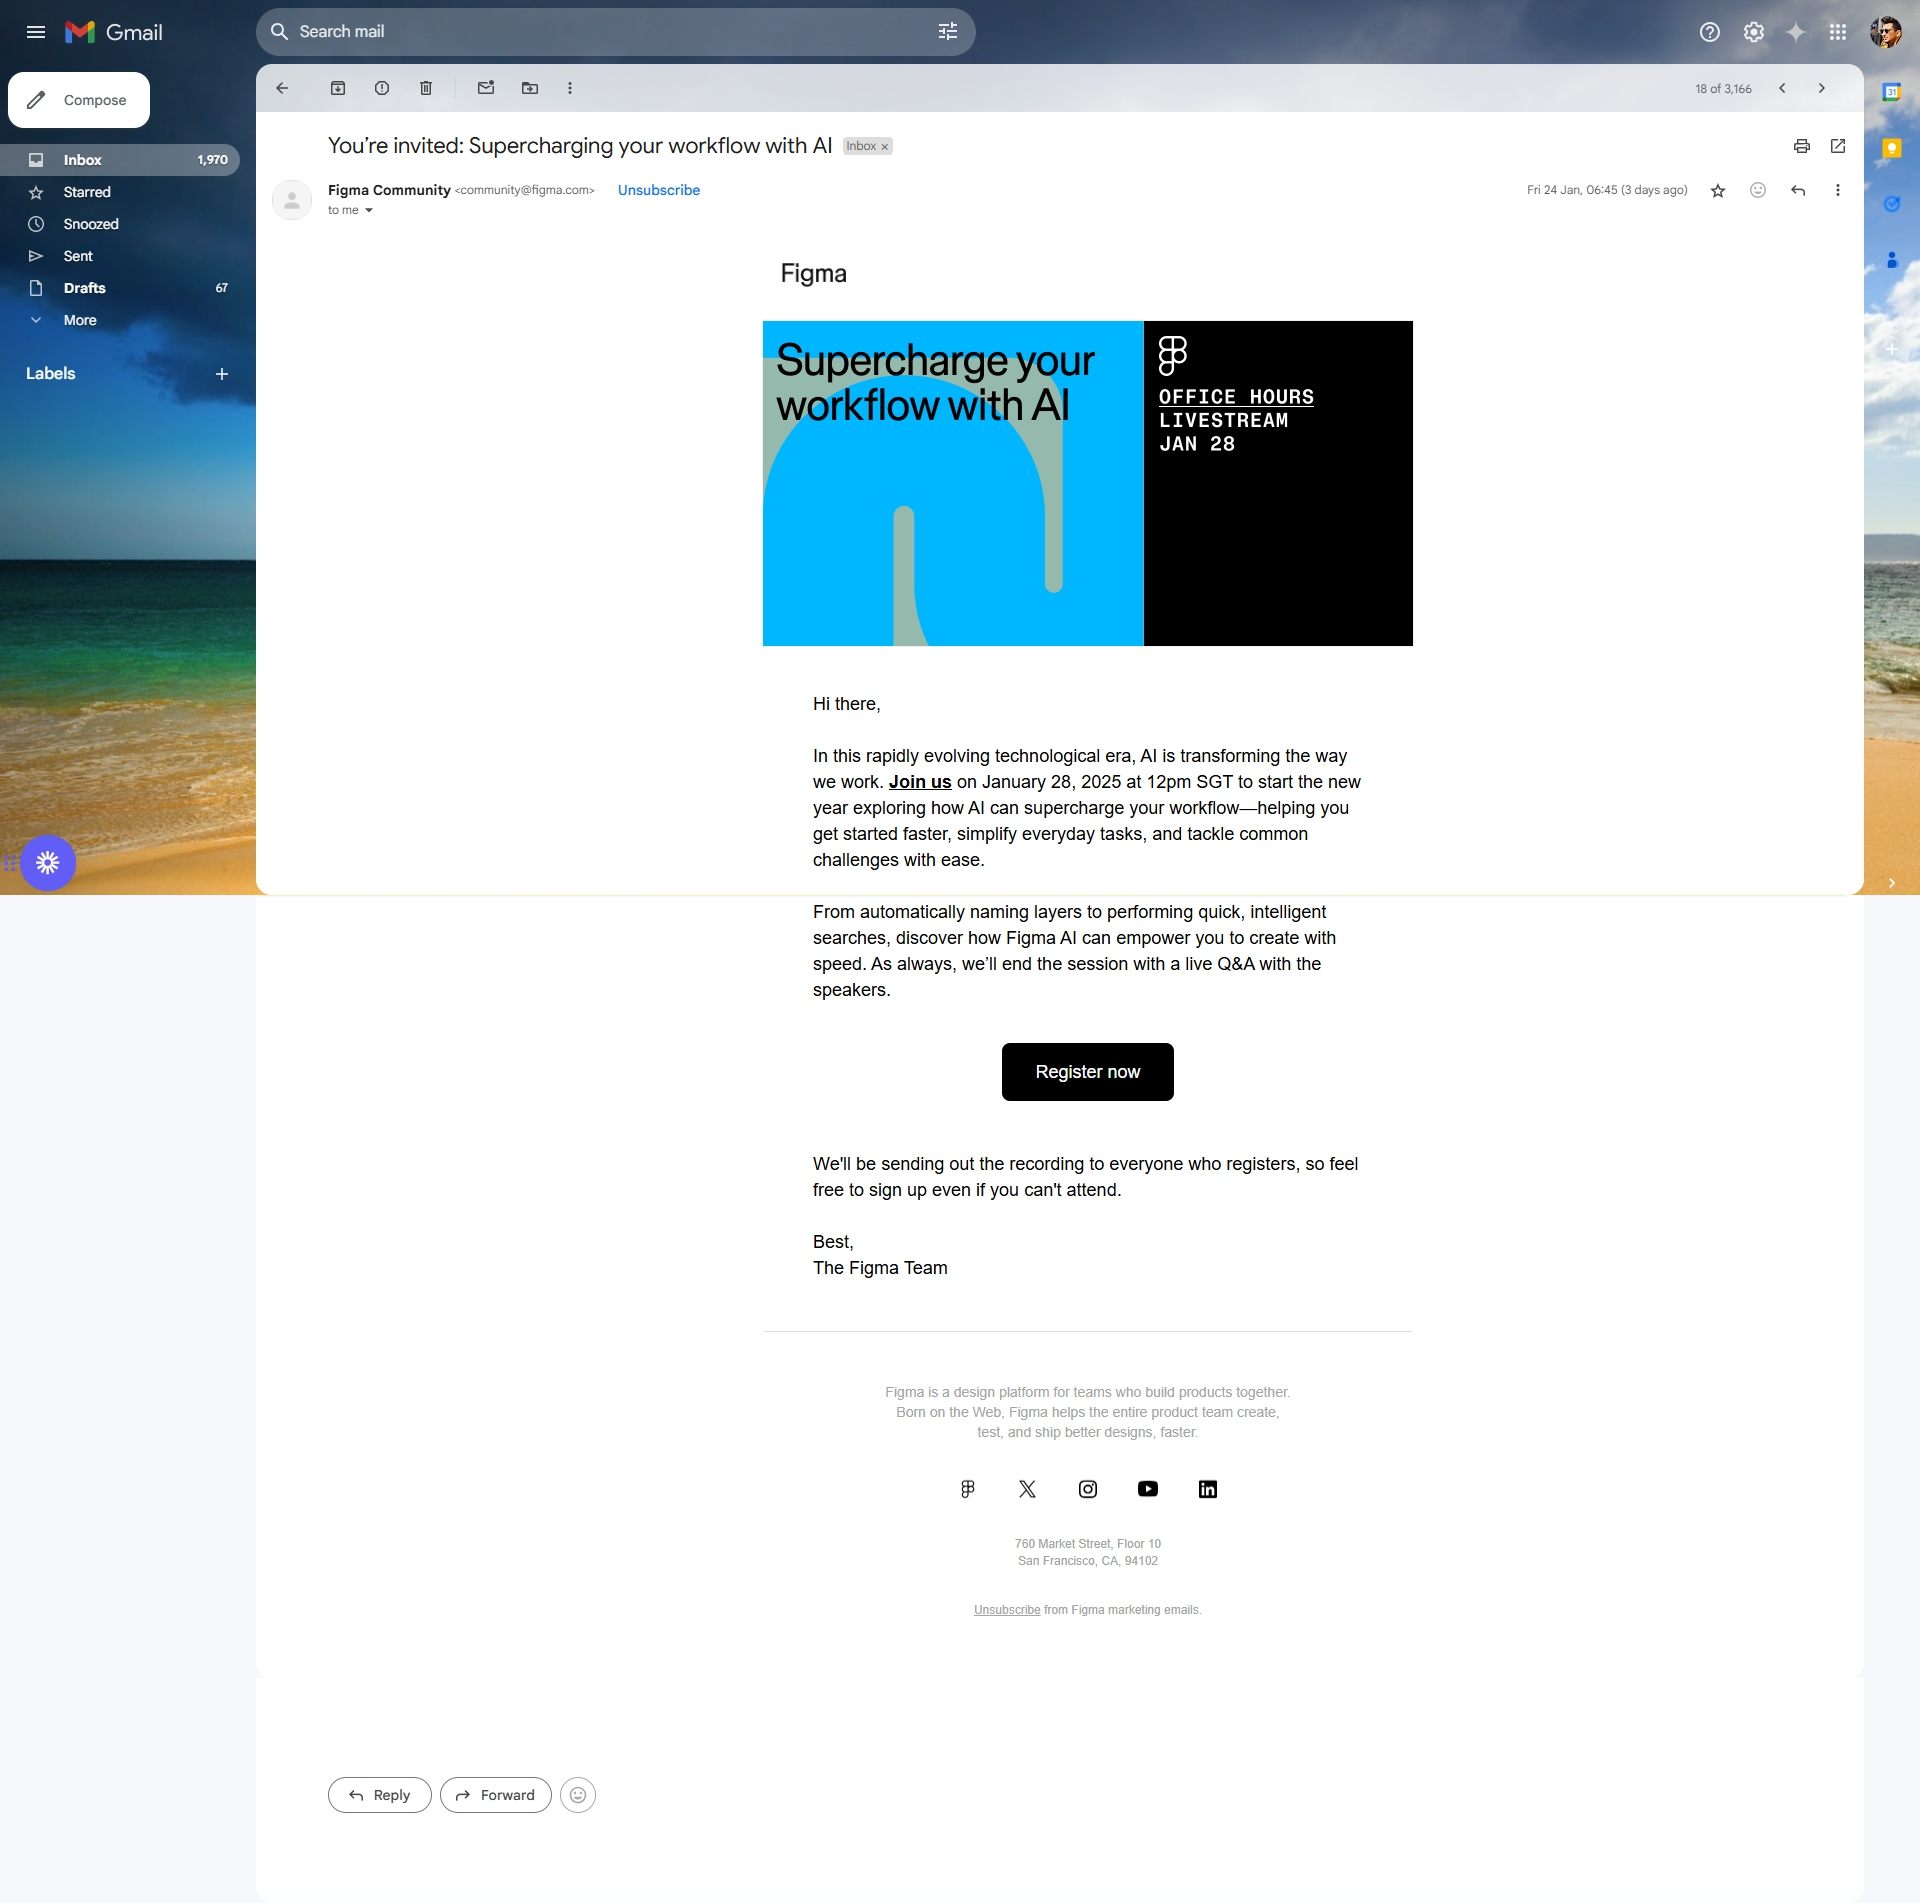Expand the 'to me' recipient details
This screenshot has width=1920, height=1903.
point(369,210)
